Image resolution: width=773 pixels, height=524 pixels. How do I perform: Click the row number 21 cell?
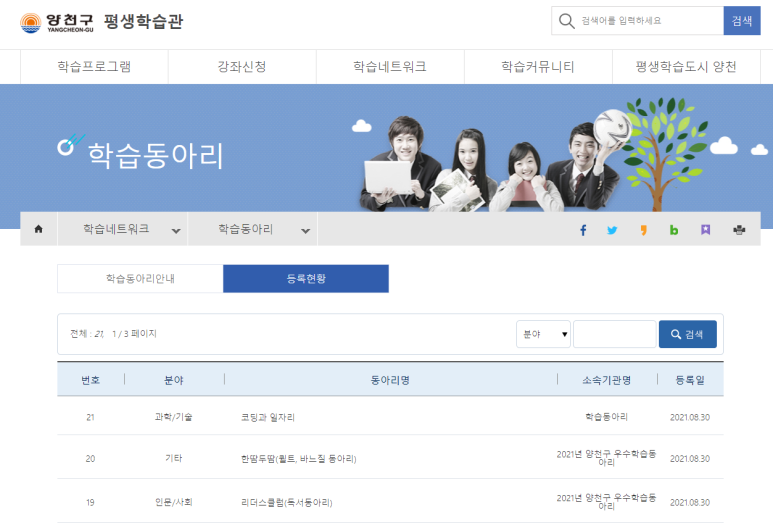pos(90,418)
